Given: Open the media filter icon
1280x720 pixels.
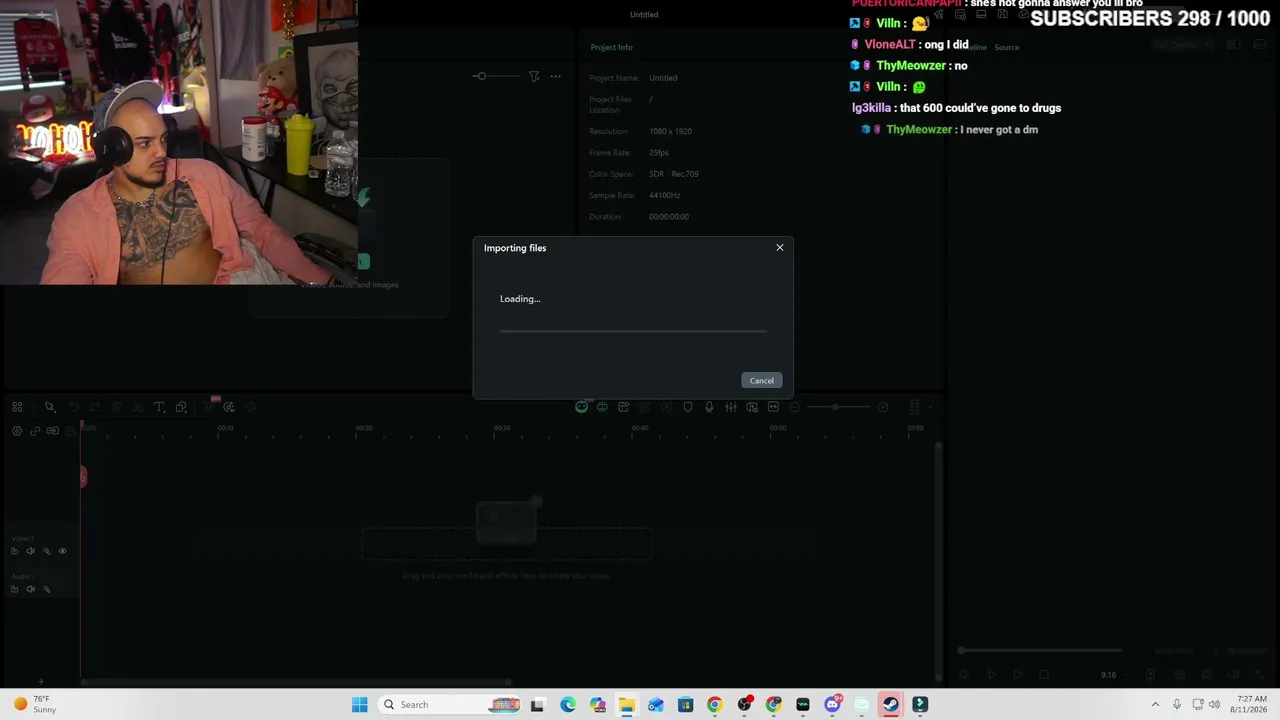Looking at the screenshot, I should click(x=534, y=76).
